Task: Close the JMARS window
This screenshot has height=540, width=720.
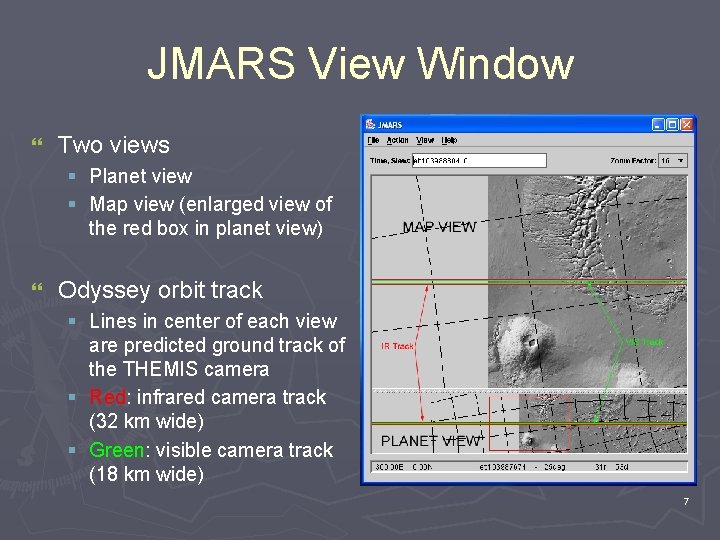Action: (x=686, y=124)
